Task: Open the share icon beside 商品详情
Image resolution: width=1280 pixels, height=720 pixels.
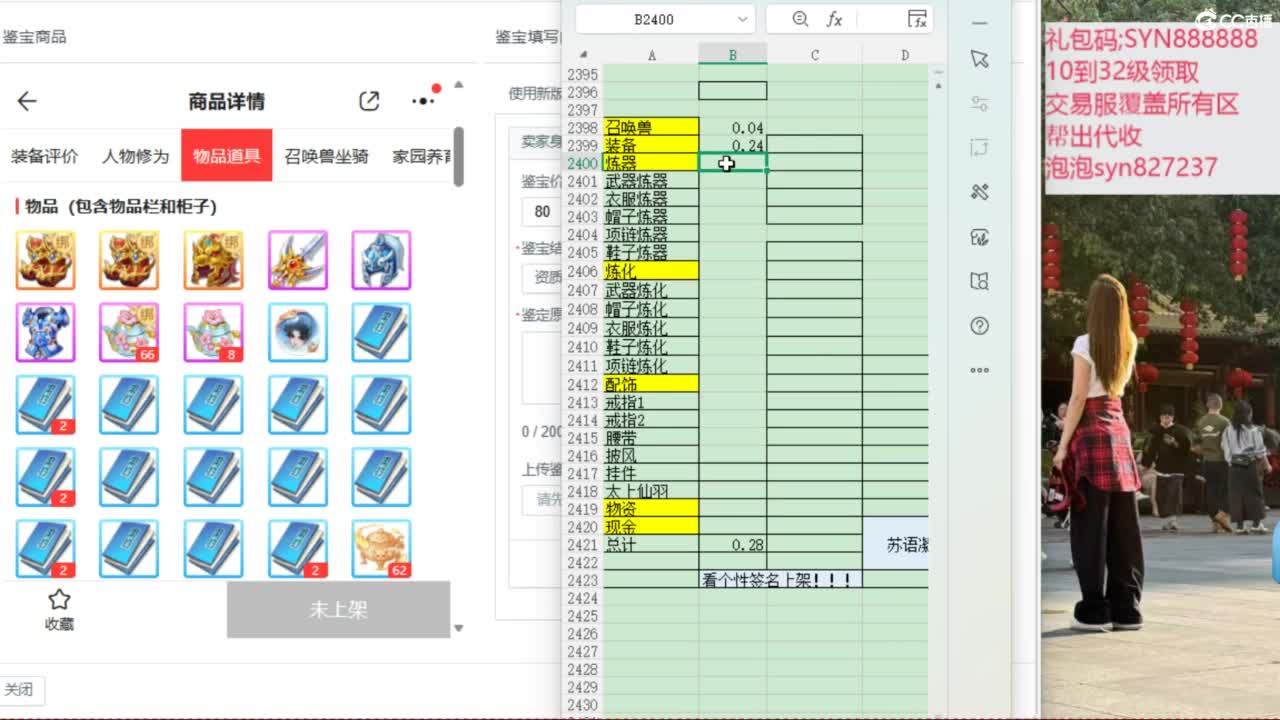Action: pos(369,101)
